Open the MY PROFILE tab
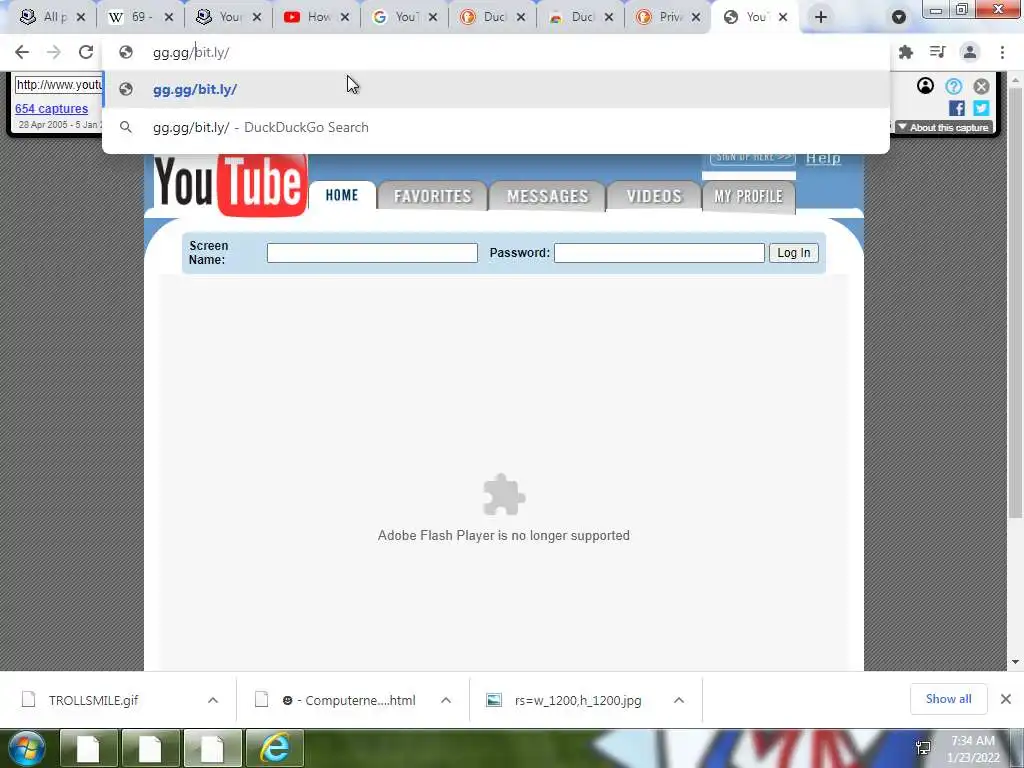 pyautogui.click(x=748, y=196)
